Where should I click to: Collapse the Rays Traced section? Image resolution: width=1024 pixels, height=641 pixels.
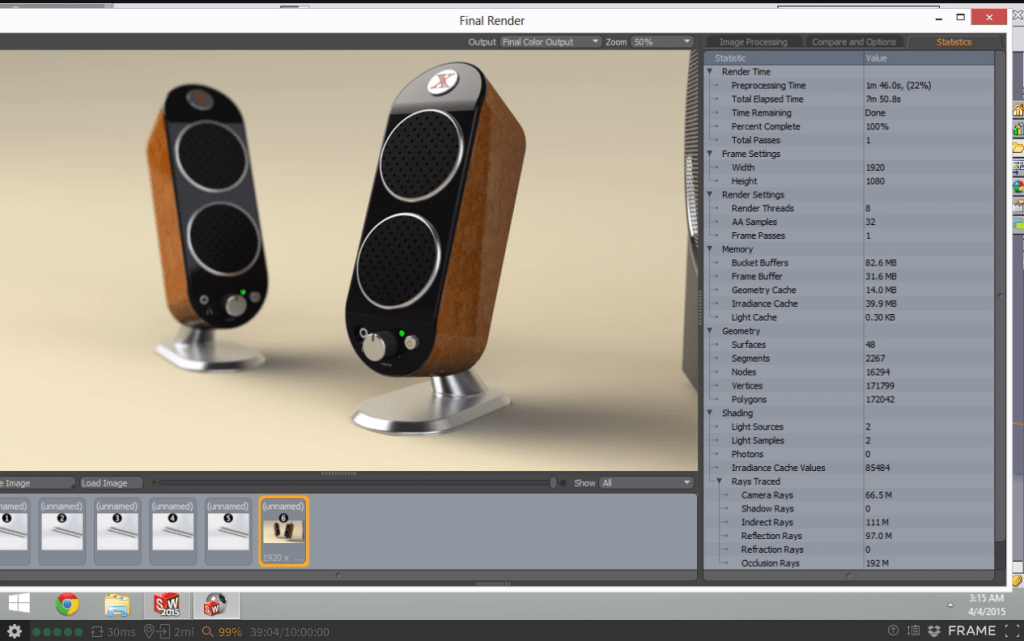coord(719,481)
